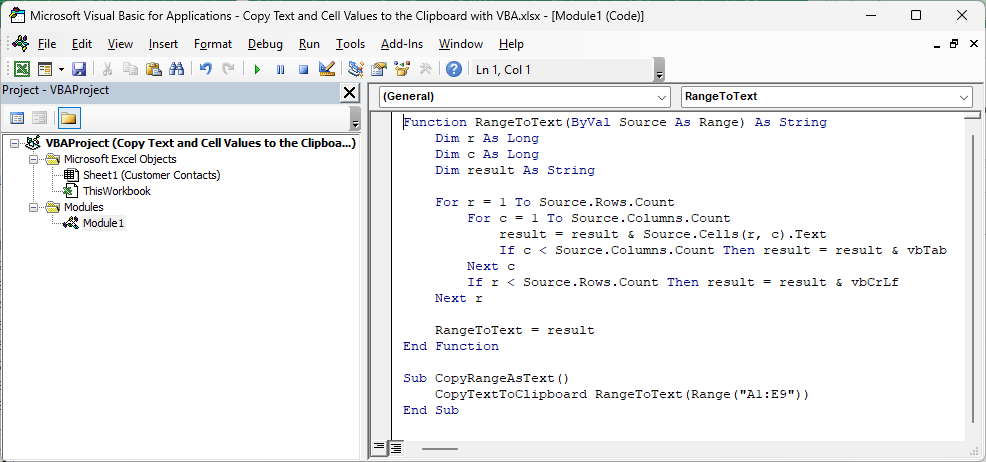
Task: Run the macro with green play icon
Action: [257, 69]
